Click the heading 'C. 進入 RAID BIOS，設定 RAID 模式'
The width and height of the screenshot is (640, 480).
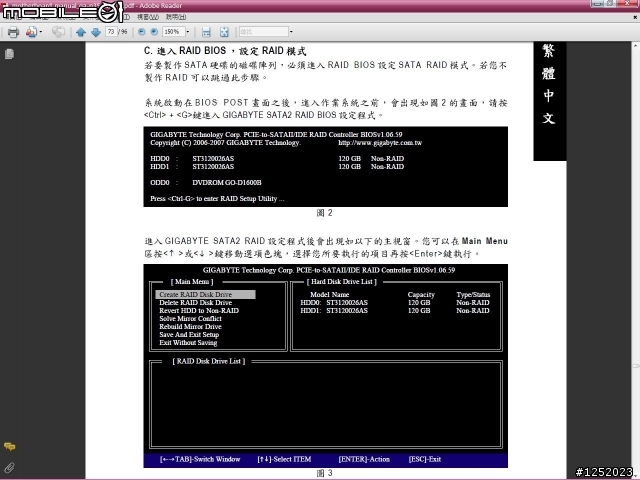coord(225,51)
